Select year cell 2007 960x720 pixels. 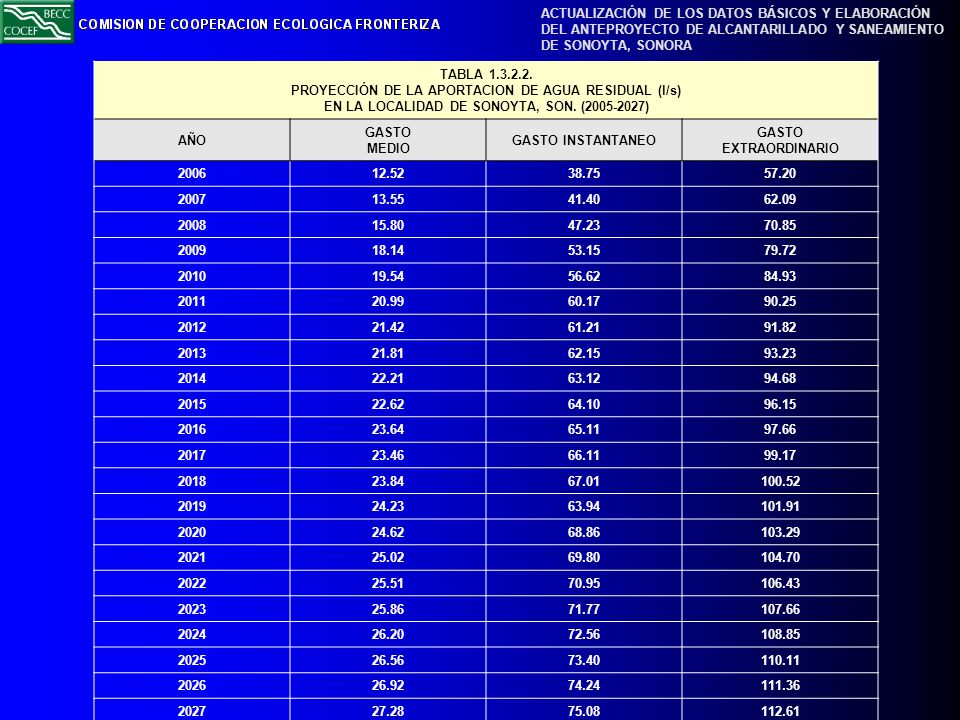point(192,199)
